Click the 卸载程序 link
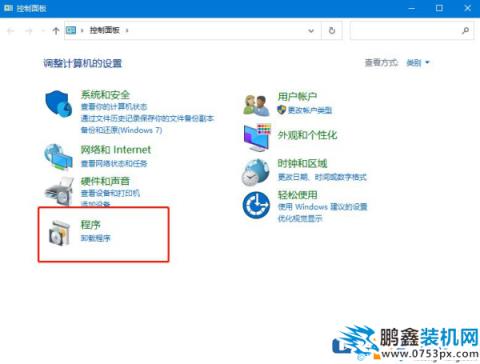Screen dimensions: 480x364 pos(96,238)
